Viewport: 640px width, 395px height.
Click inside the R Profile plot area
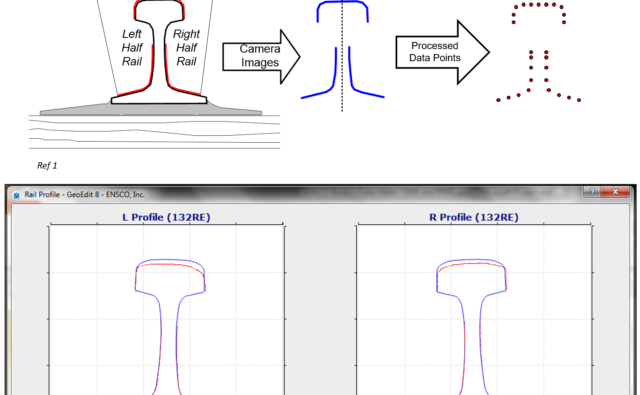[x=474, y=310]
